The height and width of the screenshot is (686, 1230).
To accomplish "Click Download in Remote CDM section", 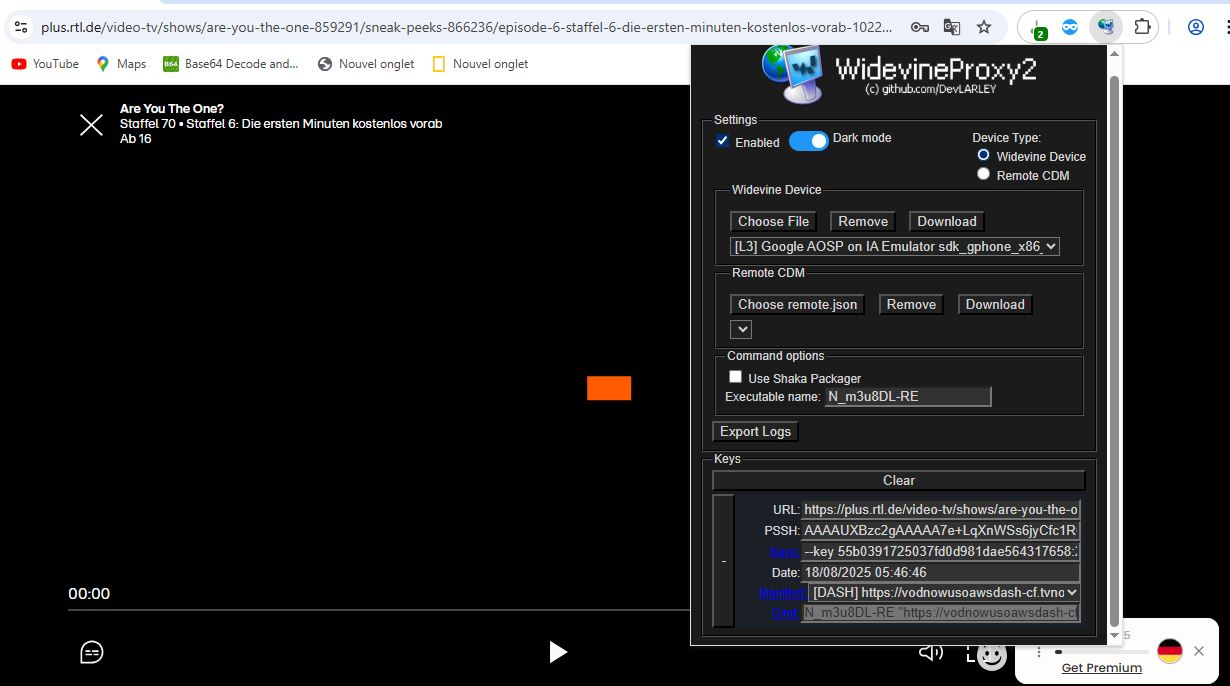I will click(x=995, y=304).
